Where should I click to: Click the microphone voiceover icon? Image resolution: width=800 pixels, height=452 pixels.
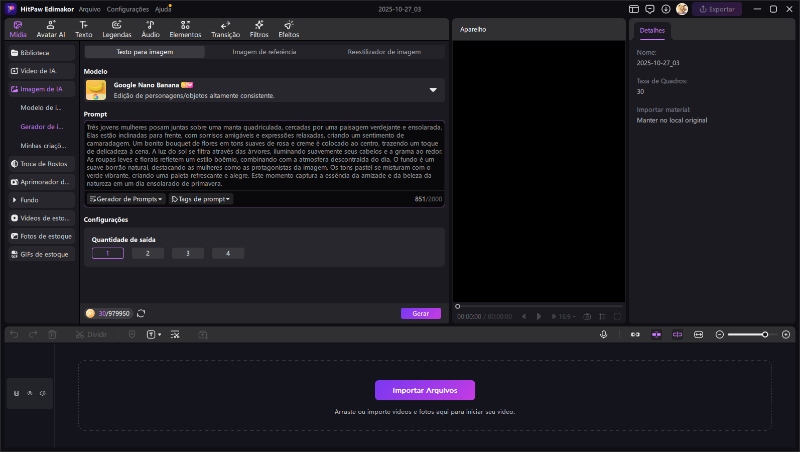pyautogui.click(x=604, y=334)
